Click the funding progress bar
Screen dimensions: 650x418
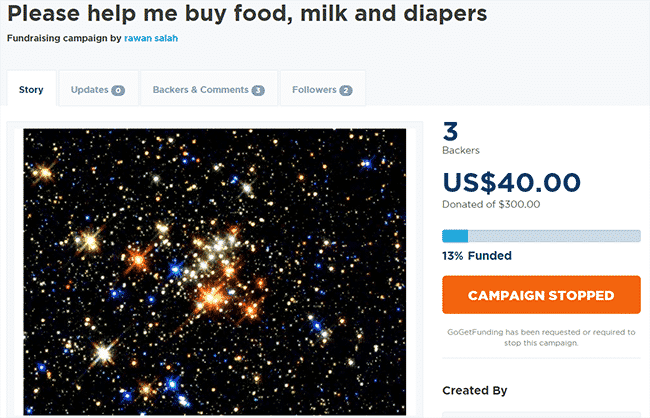click(x=541, y=236)
